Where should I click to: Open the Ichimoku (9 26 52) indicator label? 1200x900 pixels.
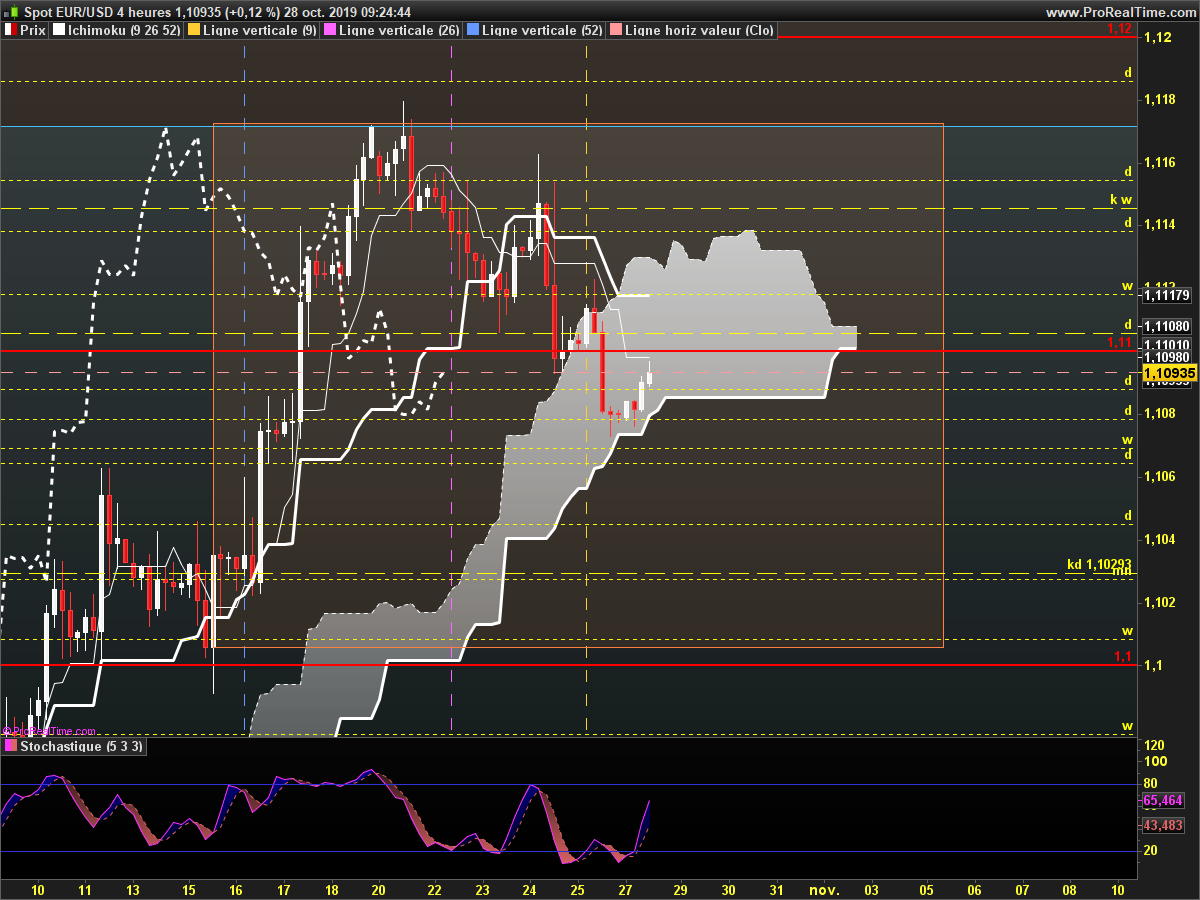tap(124, 30)
